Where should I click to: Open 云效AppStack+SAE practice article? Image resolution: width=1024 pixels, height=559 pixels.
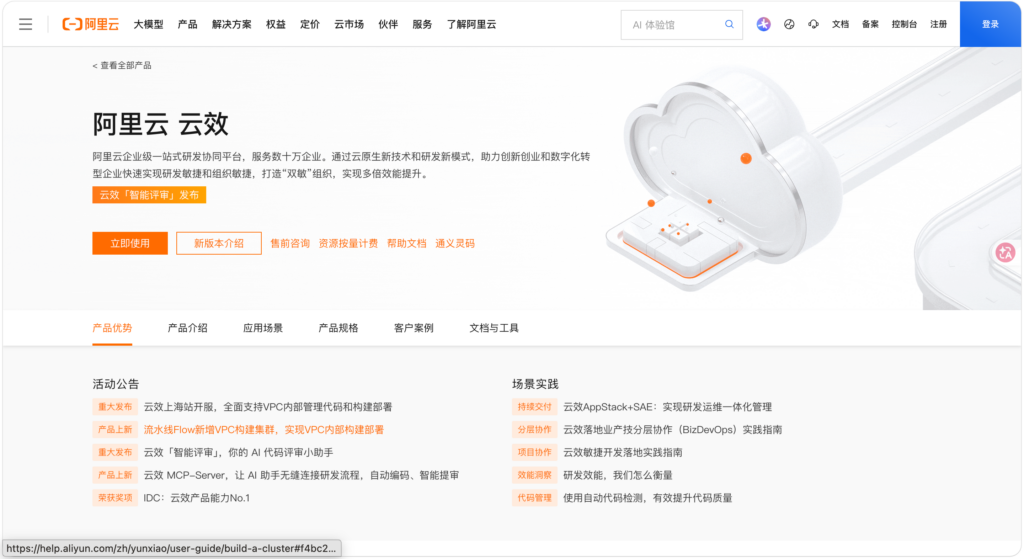point(667,407)
